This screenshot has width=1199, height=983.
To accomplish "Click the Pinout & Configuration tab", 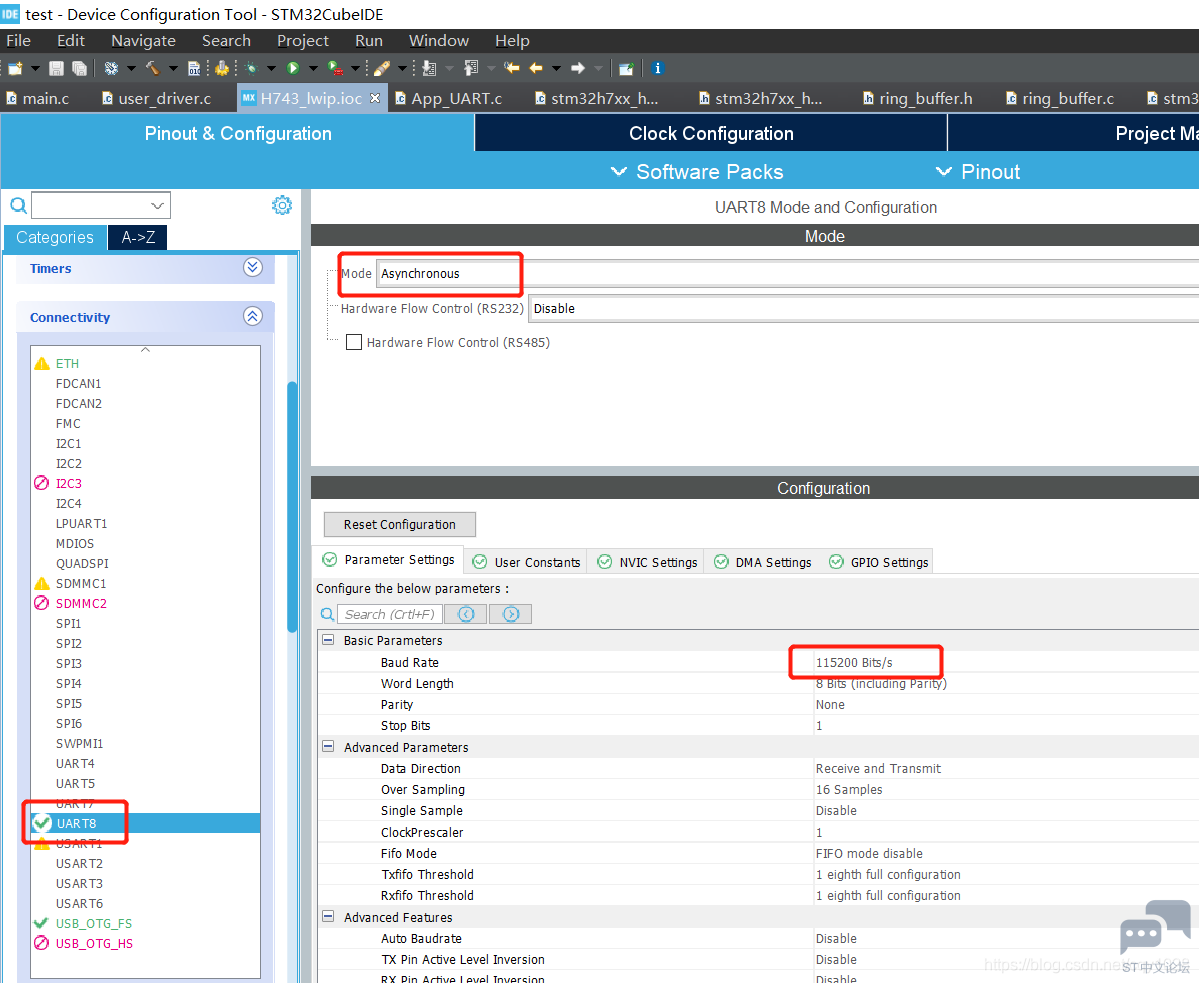I will 238,134.
